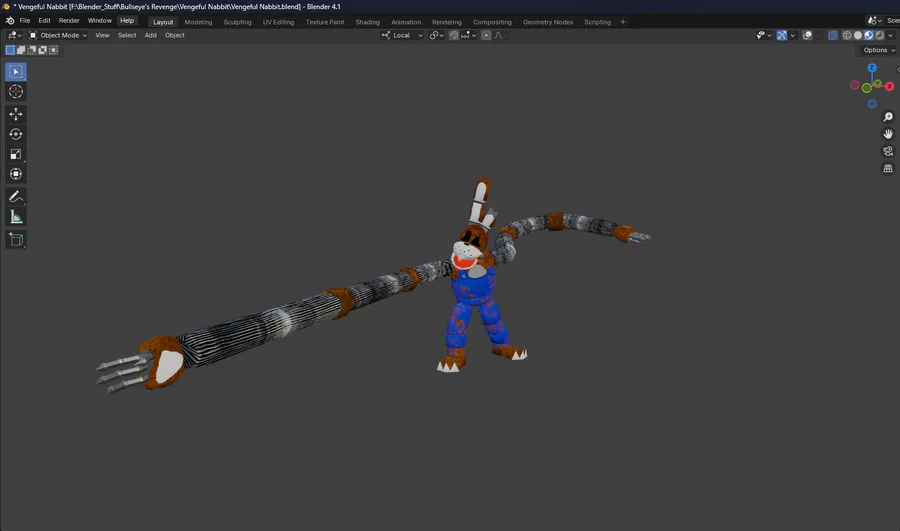The height and width of the screenshot is (531, 900).
Task: Open the gizmo options dropdown arrow
Action: click(793, 35)
